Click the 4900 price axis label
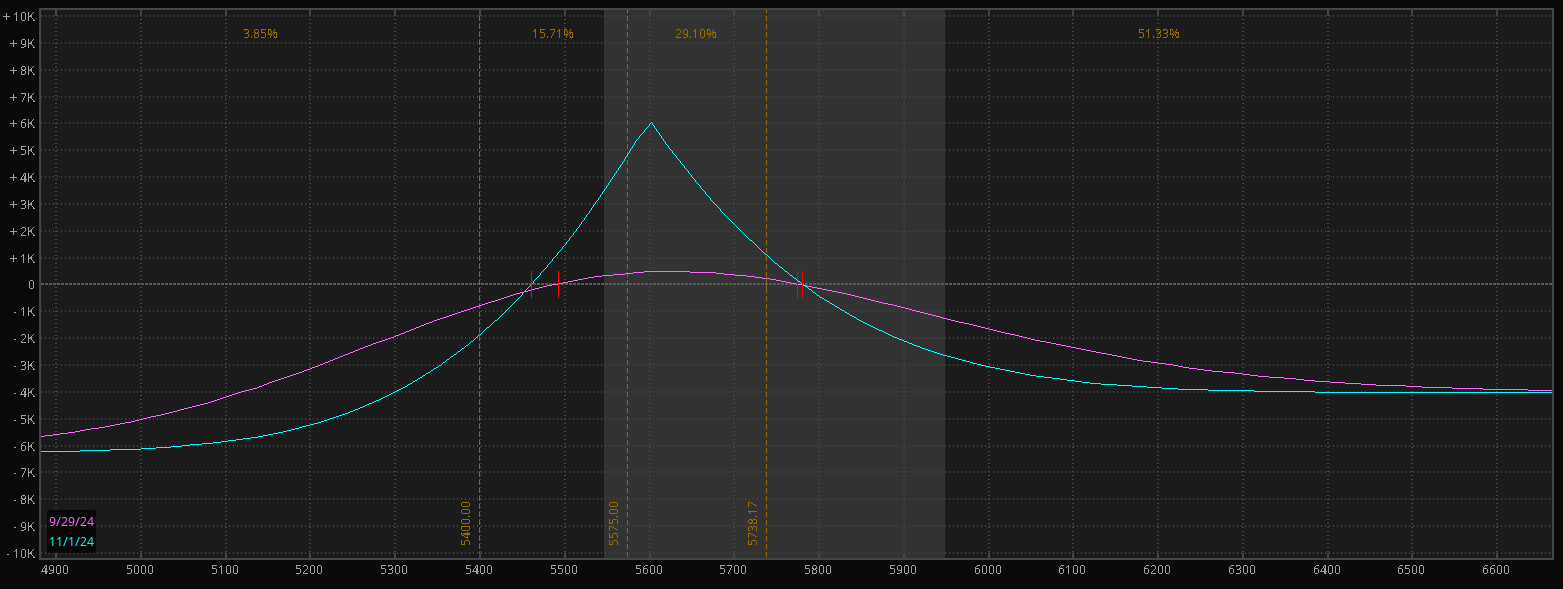Image resolution: width=1563 pixels, height=589 pixels. click(x=55, y=569)
